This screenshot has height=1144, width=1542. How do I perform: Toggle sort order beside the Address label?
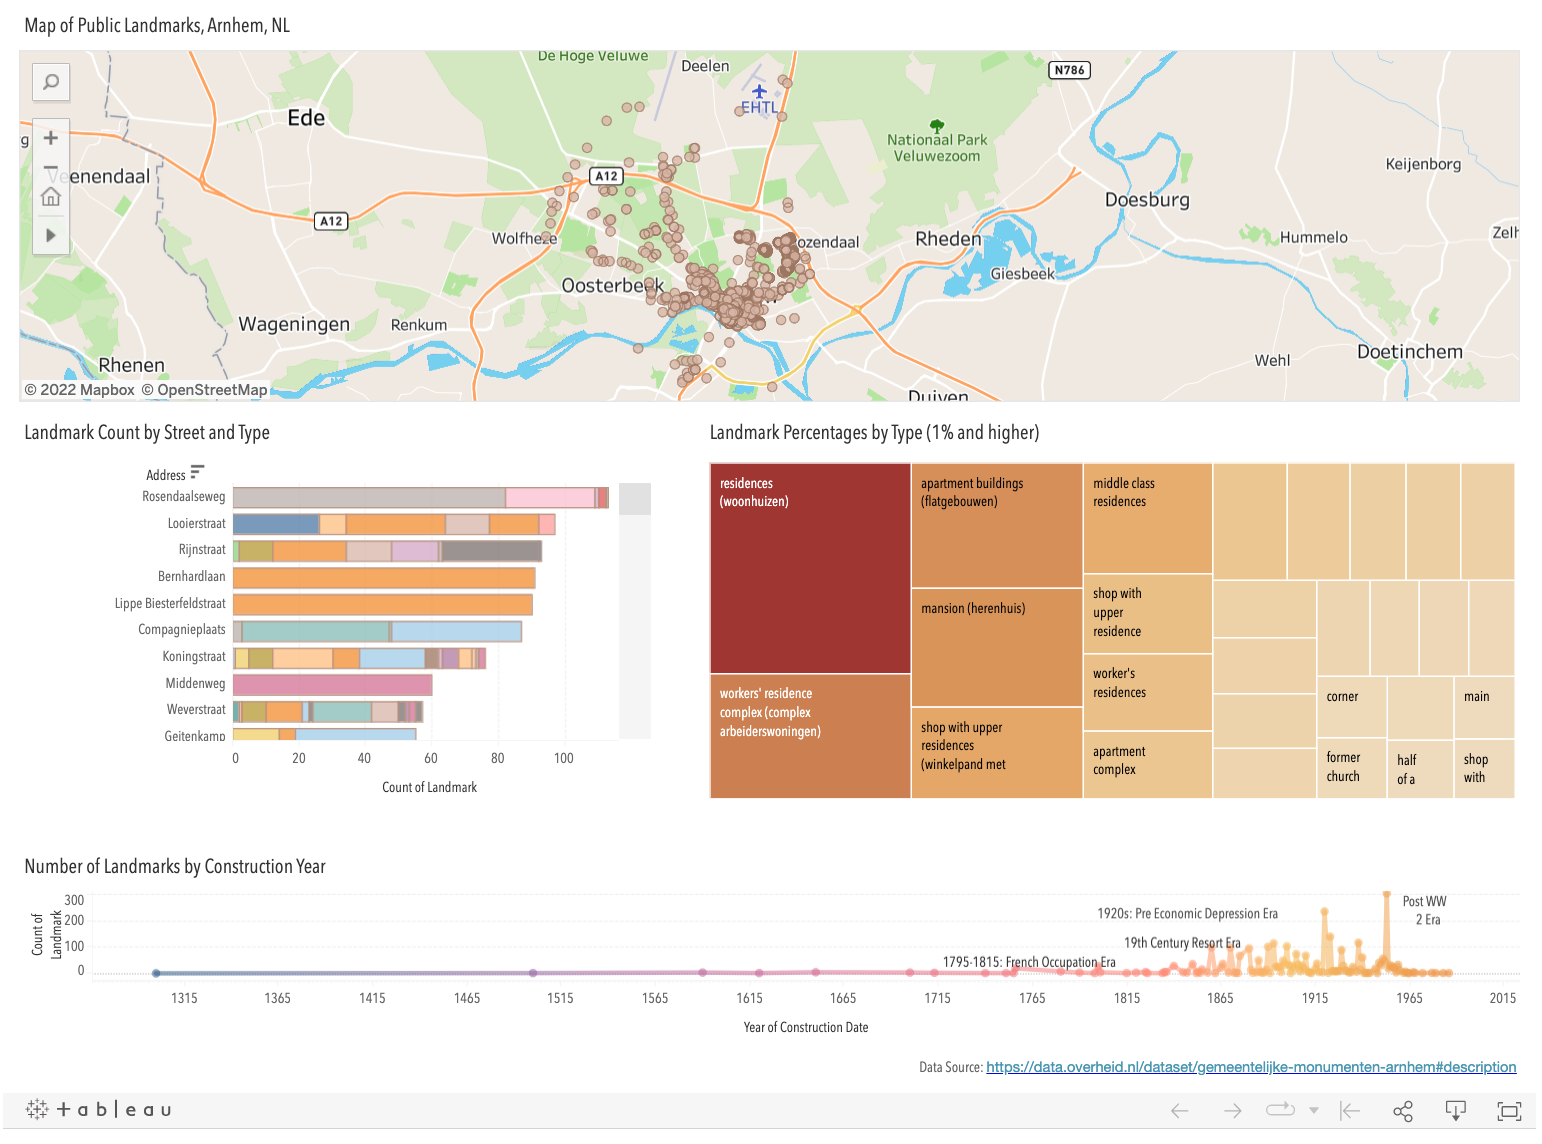pyautogui.click(x=196, y=470)
